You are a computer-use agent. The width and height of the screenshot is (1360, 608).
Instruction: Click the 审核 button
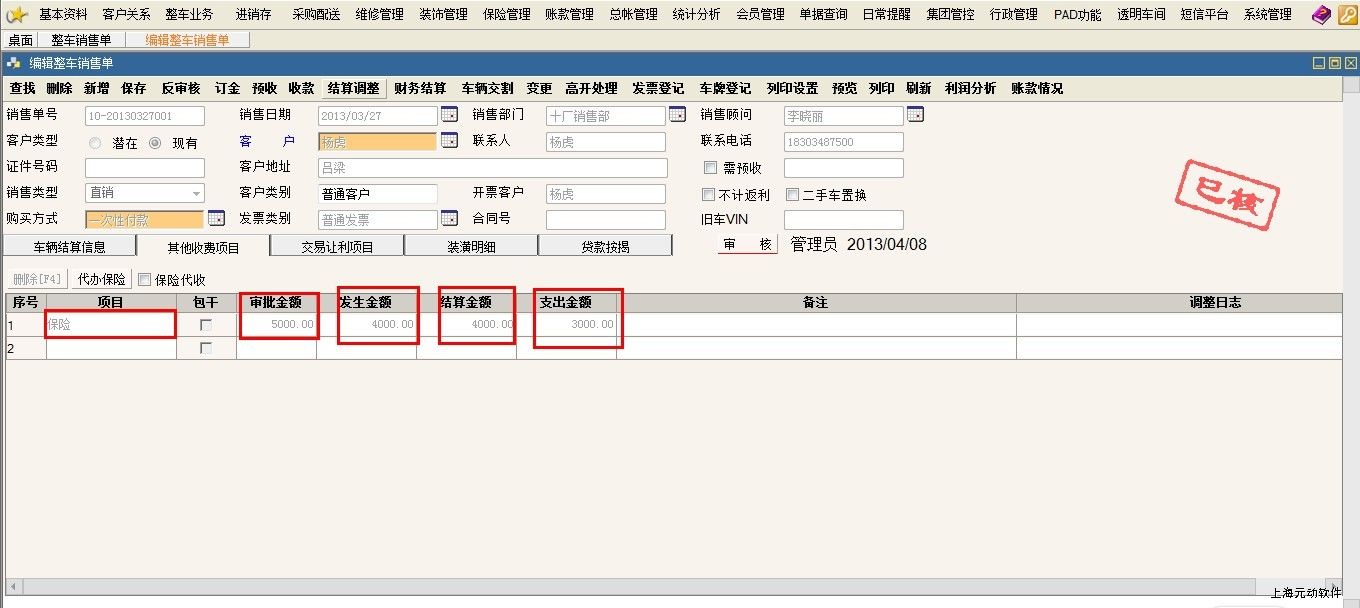click(748, 245)
